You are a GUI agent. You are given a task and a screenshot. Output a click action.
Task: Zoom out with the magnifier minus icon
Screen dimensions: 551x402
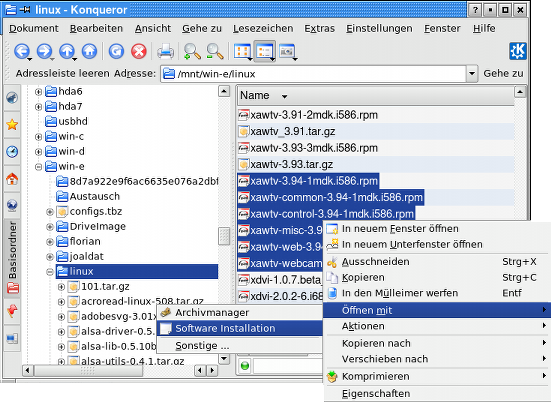(x=214, y=52)
